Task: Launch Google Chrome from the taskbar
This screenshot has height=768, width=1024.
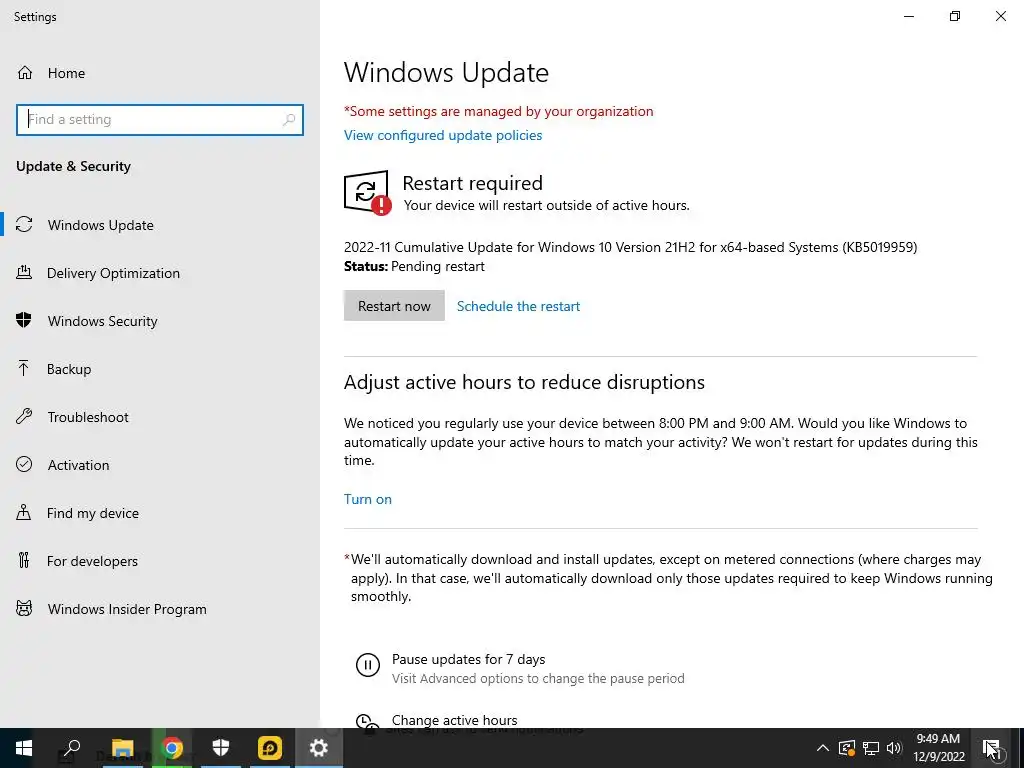Action: (172, 748)
